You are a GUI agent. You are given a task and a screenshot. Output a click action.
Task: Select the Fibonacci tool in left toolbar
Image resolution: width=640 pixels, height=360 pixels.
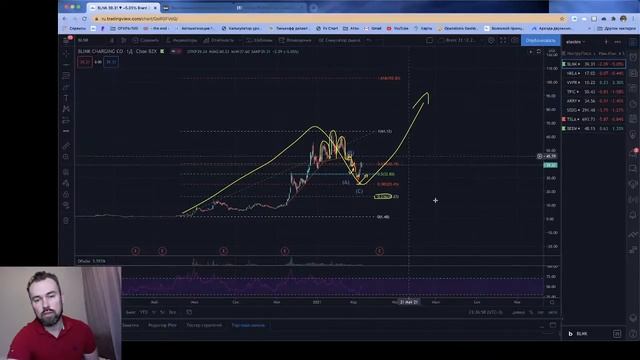pos(66,76)
